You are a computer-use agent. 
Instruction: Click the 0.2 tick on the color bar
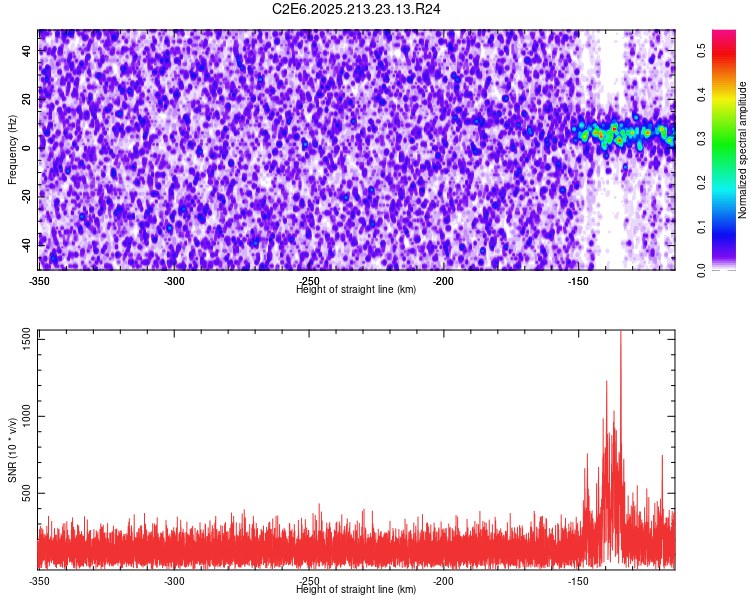(702, 183)
